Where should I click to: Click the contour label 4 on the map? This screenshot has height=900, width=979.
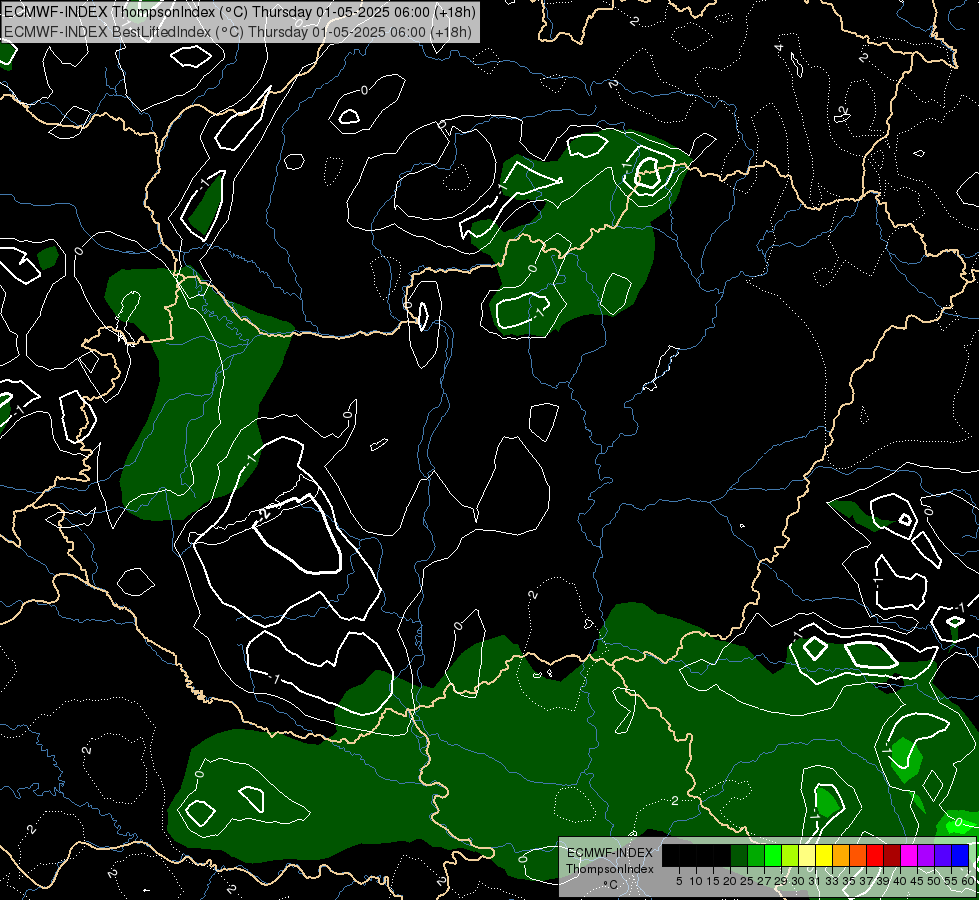(779, 48)
